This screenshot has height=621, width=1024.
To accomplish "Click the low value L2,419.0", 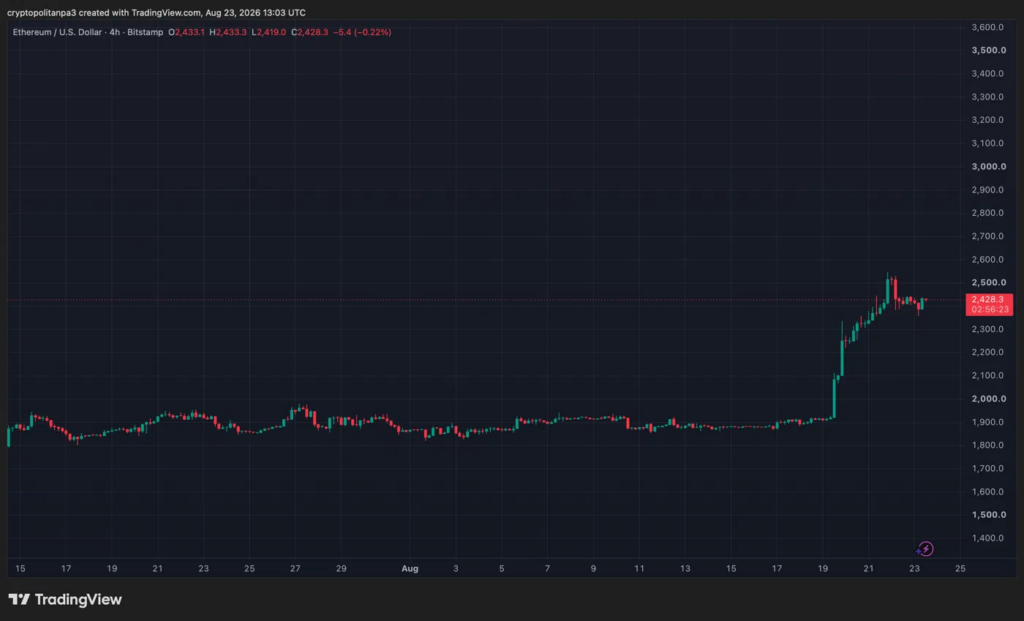I will [268, 32].
